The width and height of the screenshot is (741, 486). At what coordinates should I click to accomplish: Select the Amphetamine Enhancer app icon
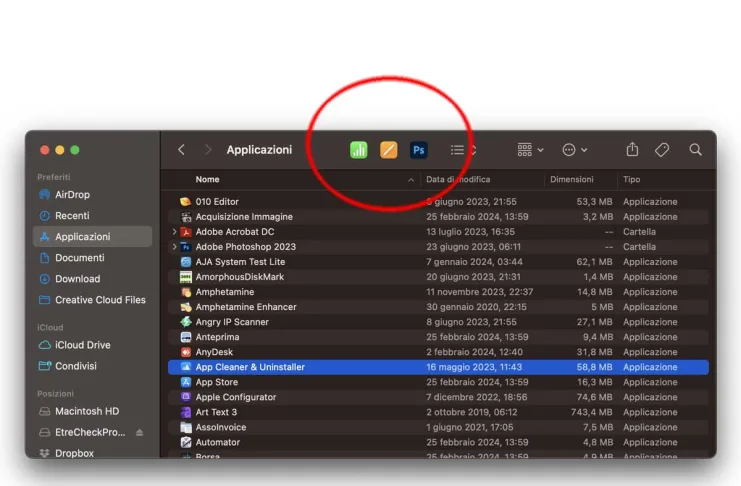pos(186,307)
